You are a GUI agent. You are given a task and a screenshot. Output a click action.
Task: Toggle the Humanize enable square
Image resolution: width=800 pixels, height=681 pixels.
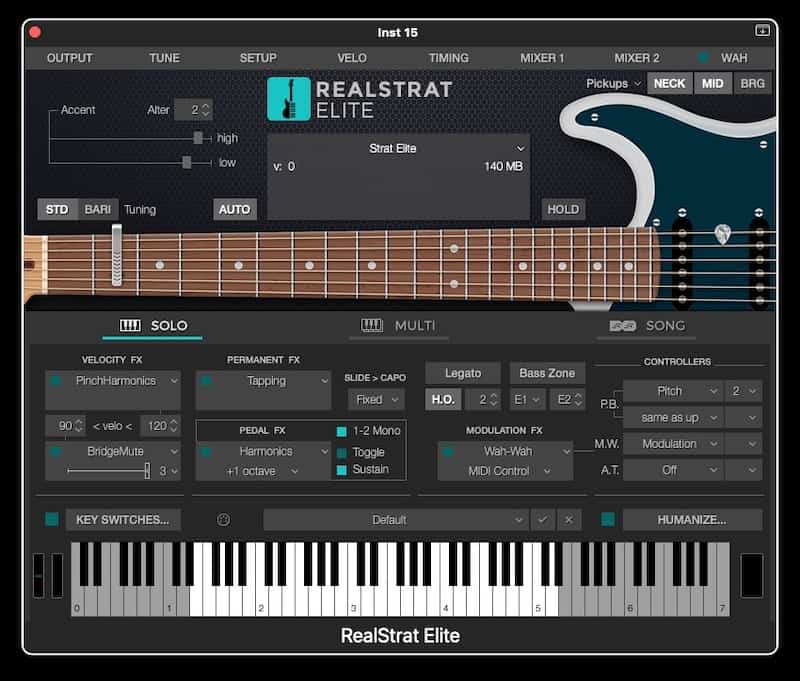[608, 519]
